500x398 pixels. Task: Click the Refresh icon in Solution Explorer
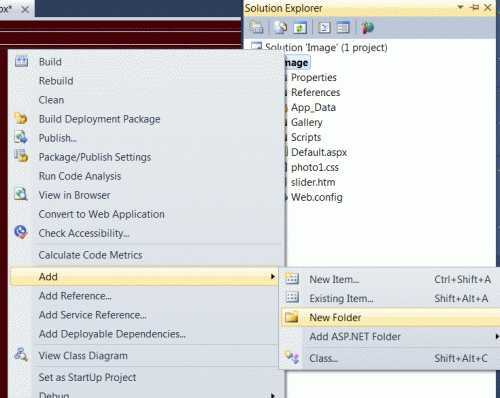click(x=300, y=27)
